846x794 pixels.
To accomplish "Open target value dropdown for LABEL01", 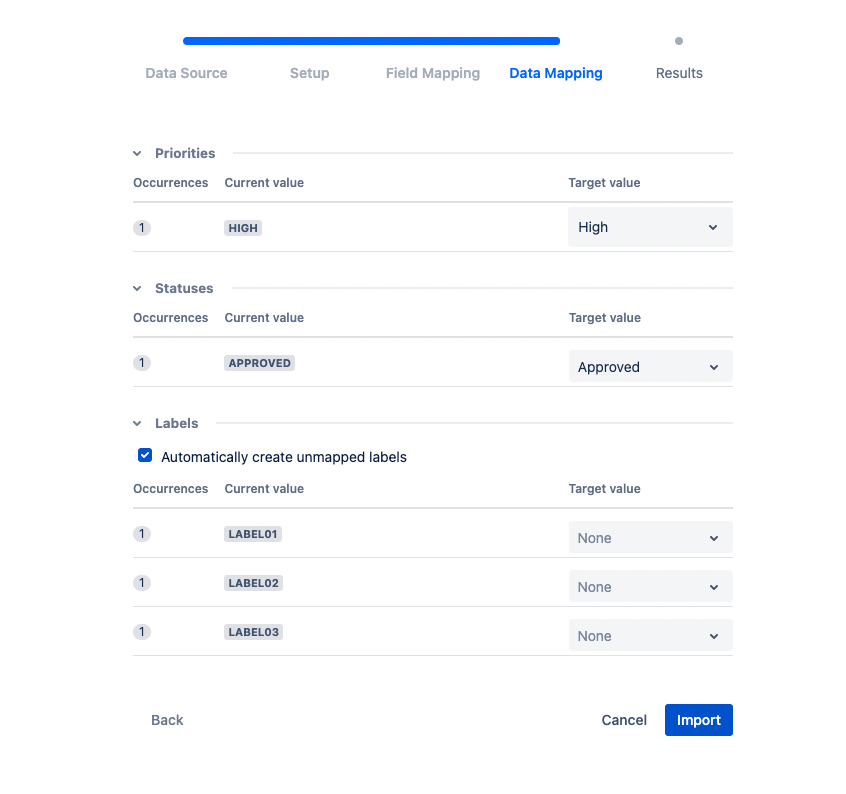I will 650,538.
